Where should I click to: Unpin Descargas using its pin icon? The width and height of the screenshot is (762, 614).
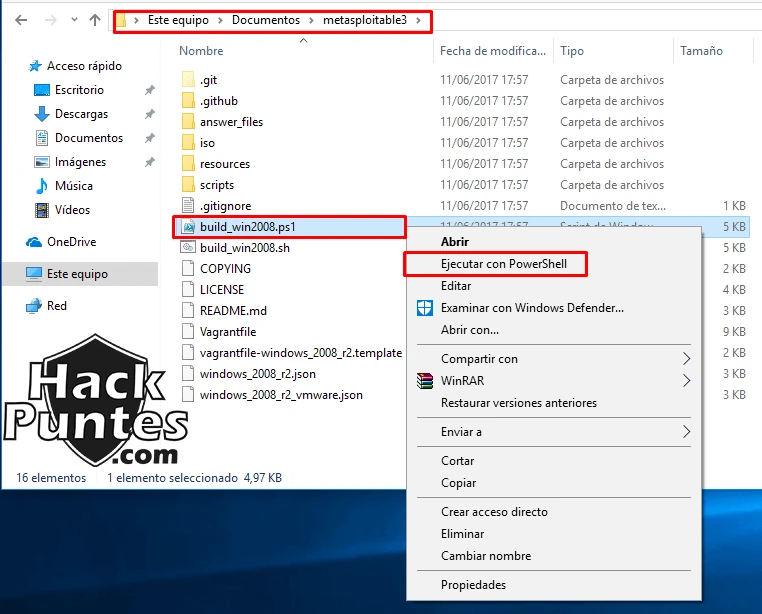[x=150, y=114]
